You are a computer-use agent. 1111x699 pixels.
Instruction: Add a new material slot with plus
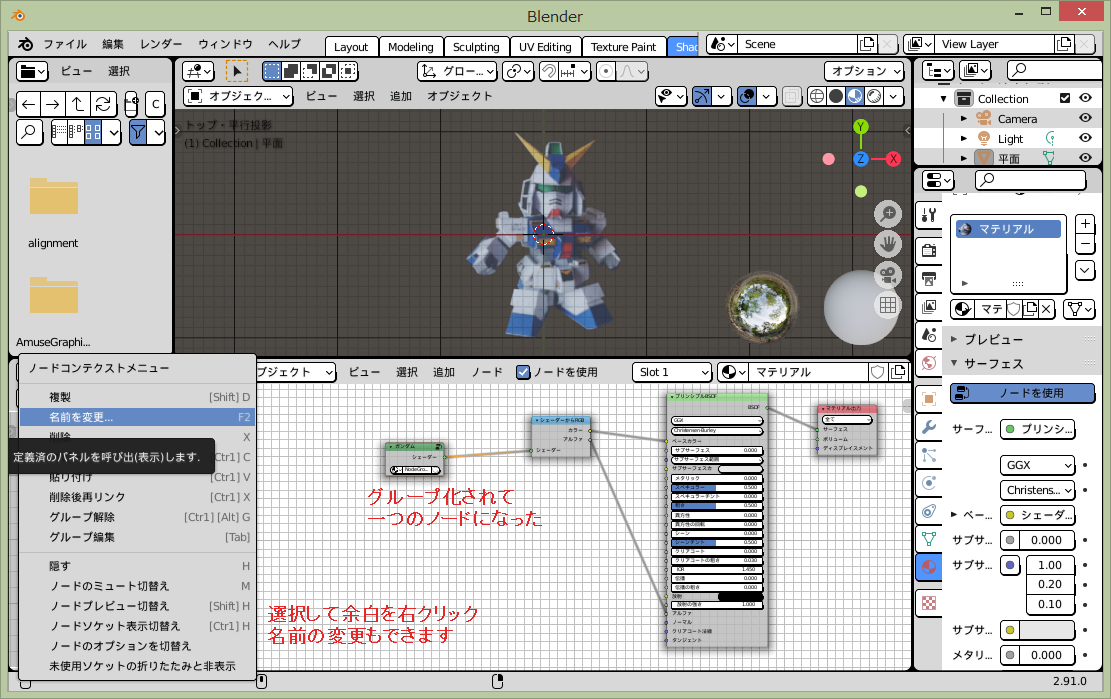pyautogui.click(x=1085, y=224)
